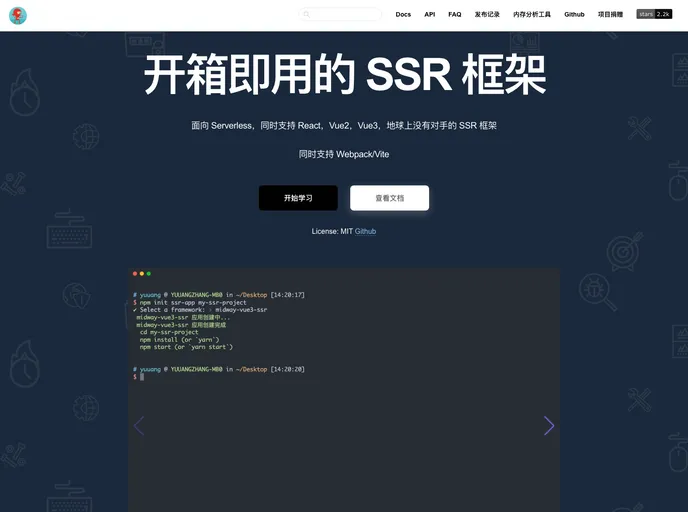Open the 项目捐赠 donation page
The image size is (688, 512).
pos(610,14)
